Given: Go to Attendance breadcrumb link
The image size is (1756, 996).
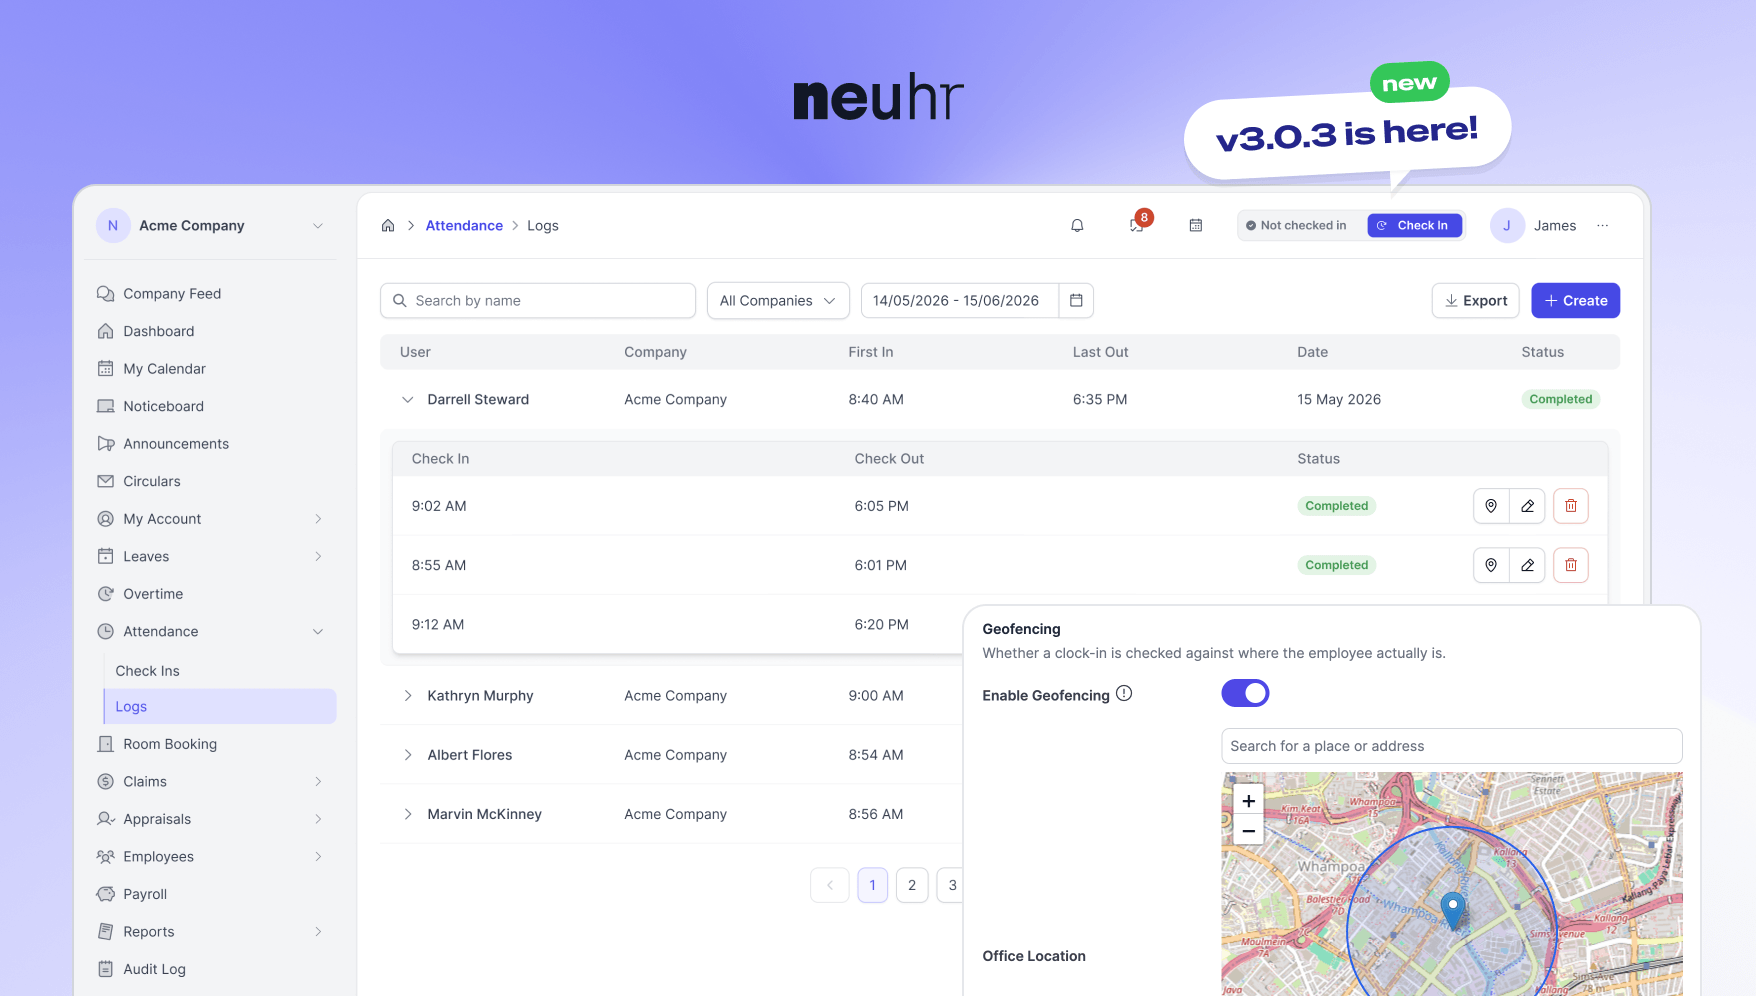Looking at the screenshot, I should (x=464, y=226).
